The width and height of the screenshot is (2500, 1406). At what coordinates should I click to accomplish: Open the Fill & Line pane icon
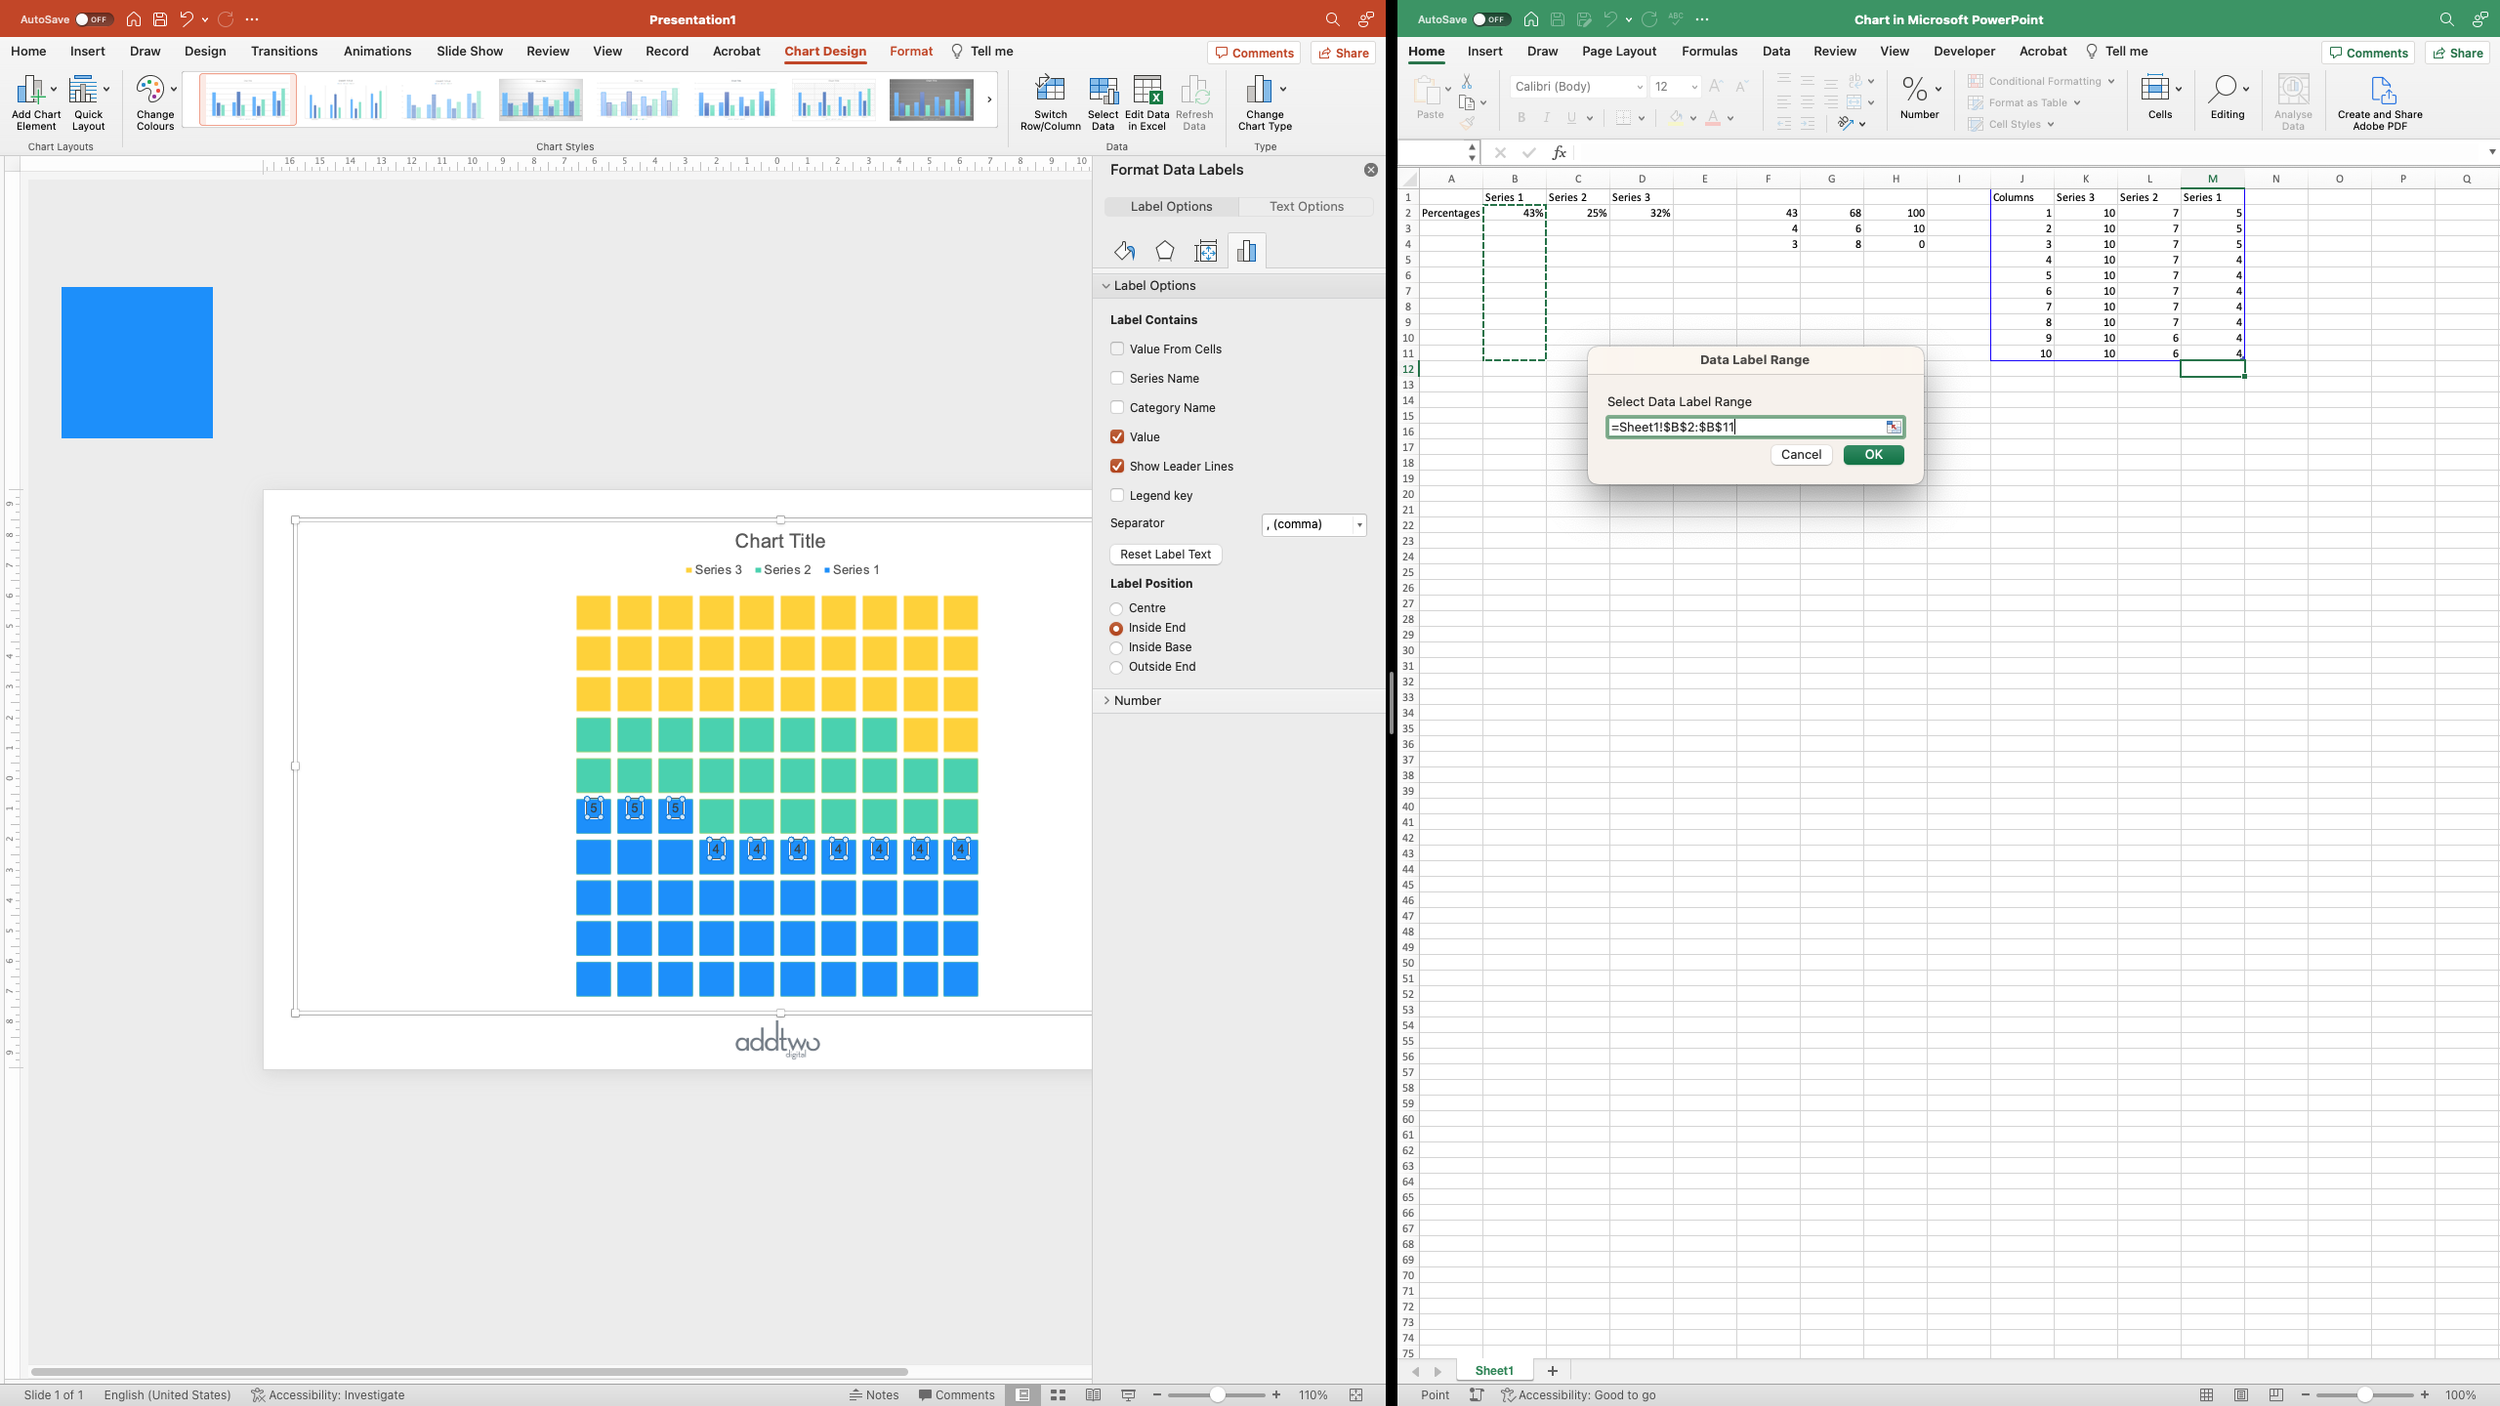tap(1124, 251)
